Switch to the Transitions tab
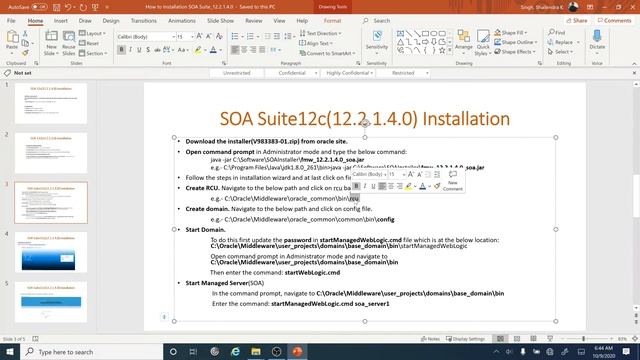Screen dimensions: 640x360 pos(144,20)
